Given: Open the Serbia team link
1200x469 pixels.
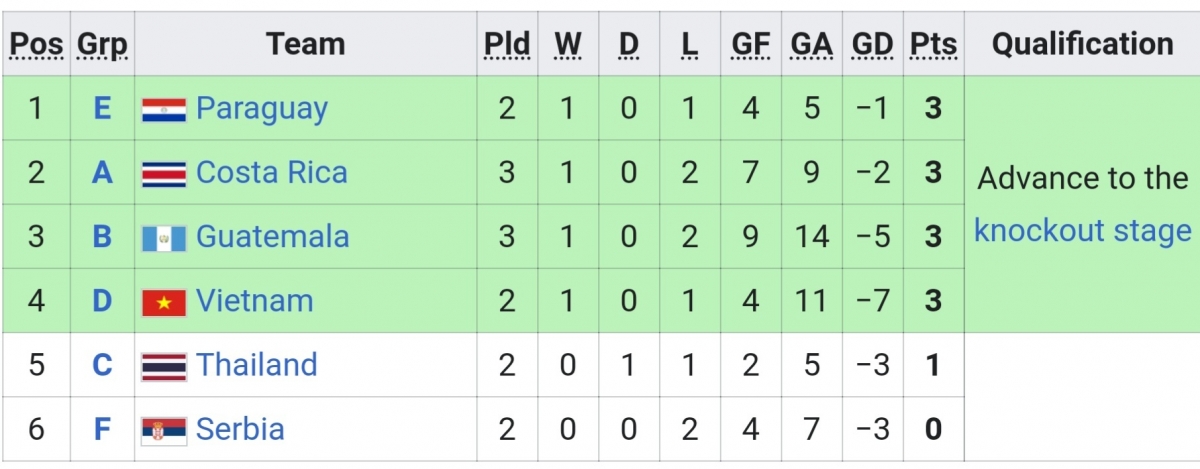Looking at the screenshot, I should (x=240, y=429).
